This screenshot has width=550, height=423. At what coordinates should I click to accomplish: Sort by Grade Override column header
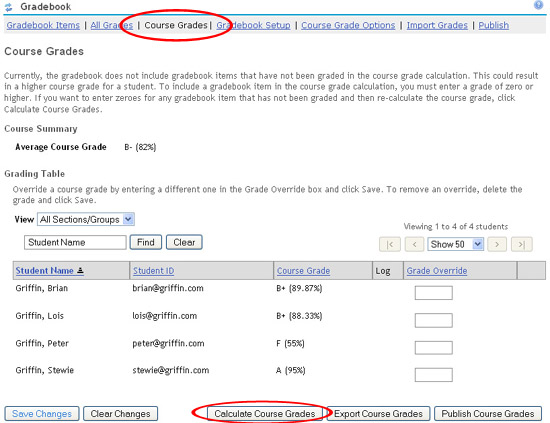coord(437,271)
